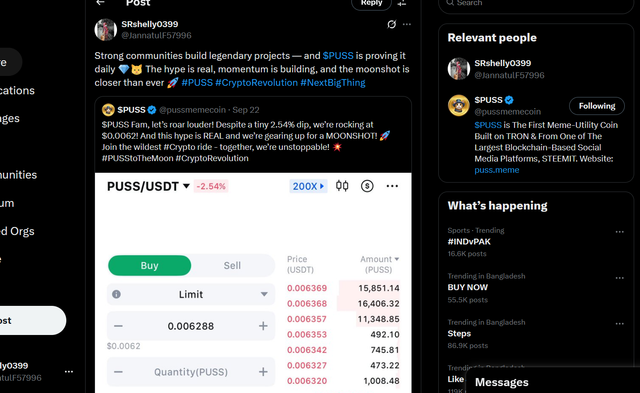
Task: Select the Buy tab
Action: coord(149,265)
